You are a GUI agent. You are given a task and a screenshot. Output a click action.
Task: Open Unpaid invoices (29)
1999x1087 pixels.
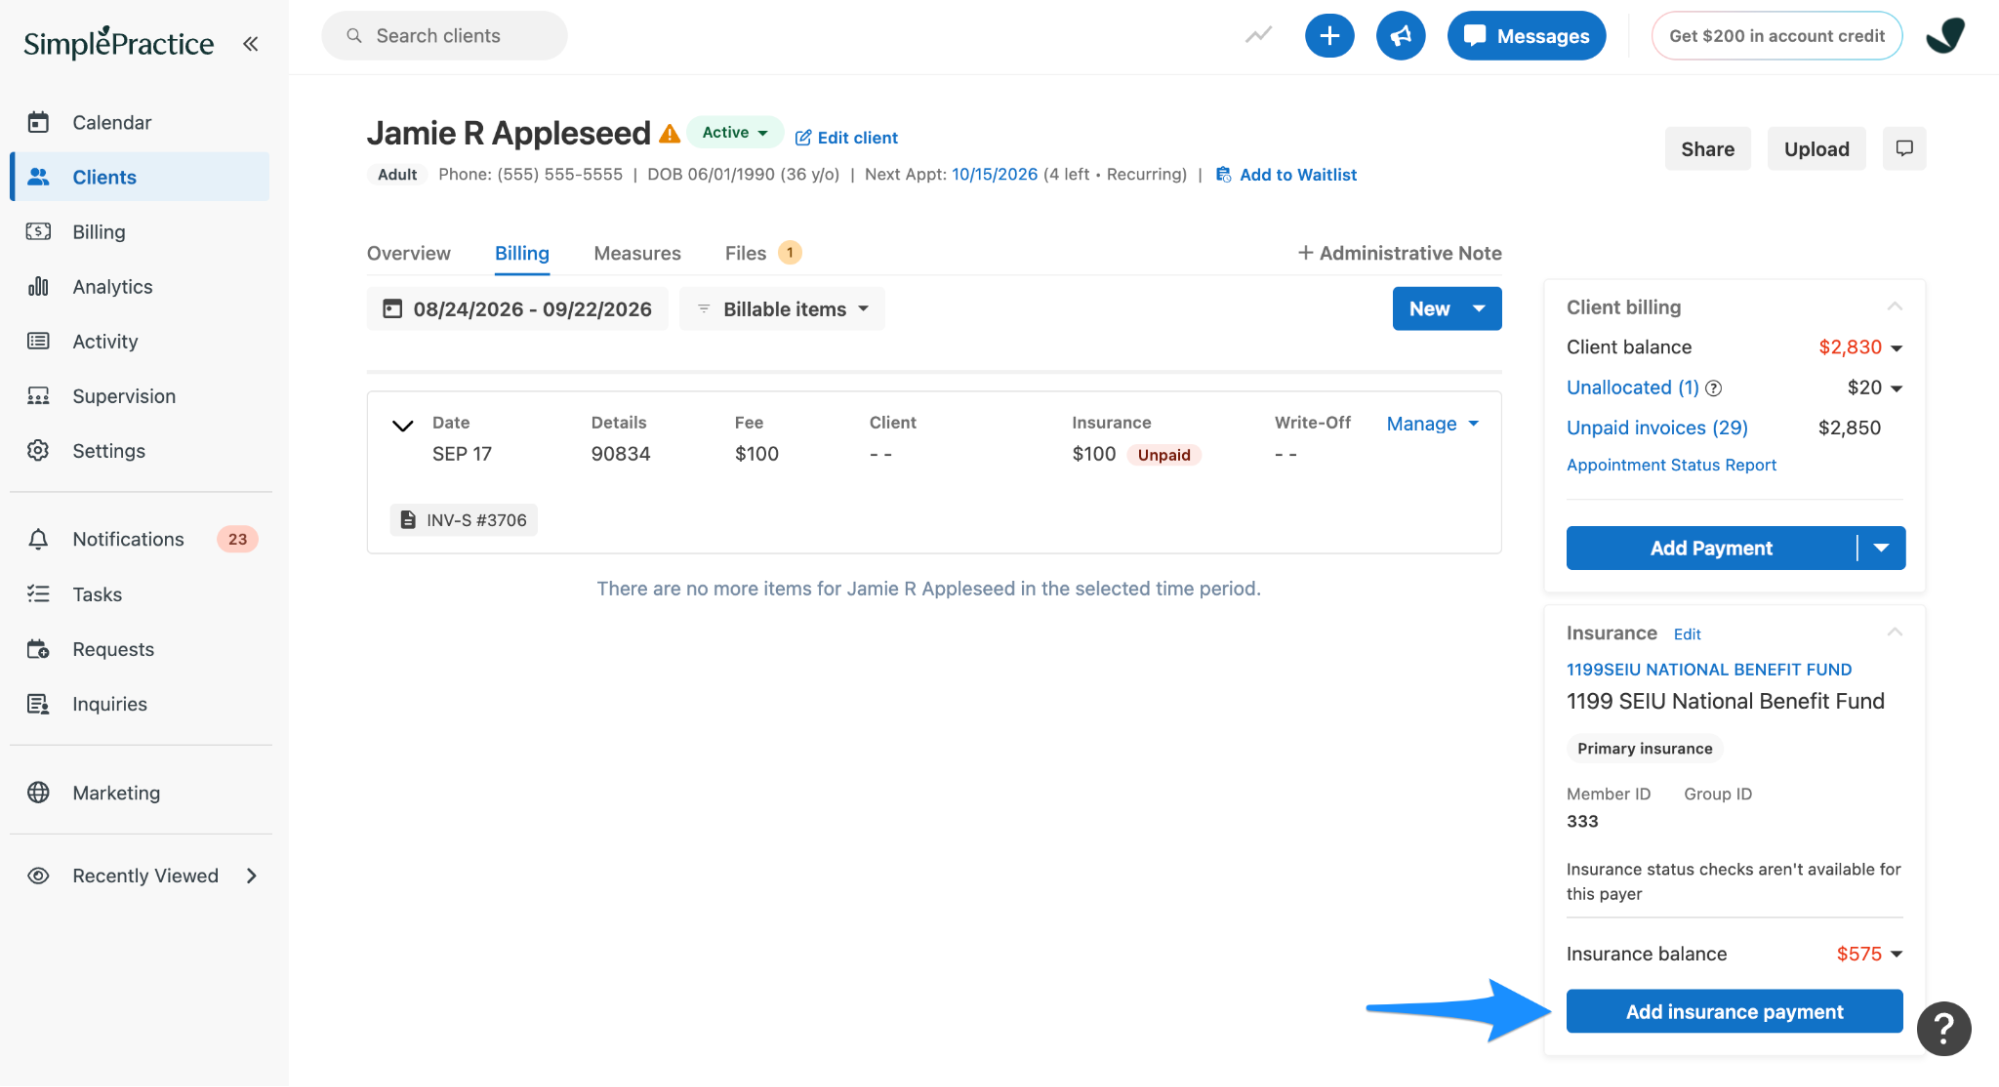(x=1657, y=427)
